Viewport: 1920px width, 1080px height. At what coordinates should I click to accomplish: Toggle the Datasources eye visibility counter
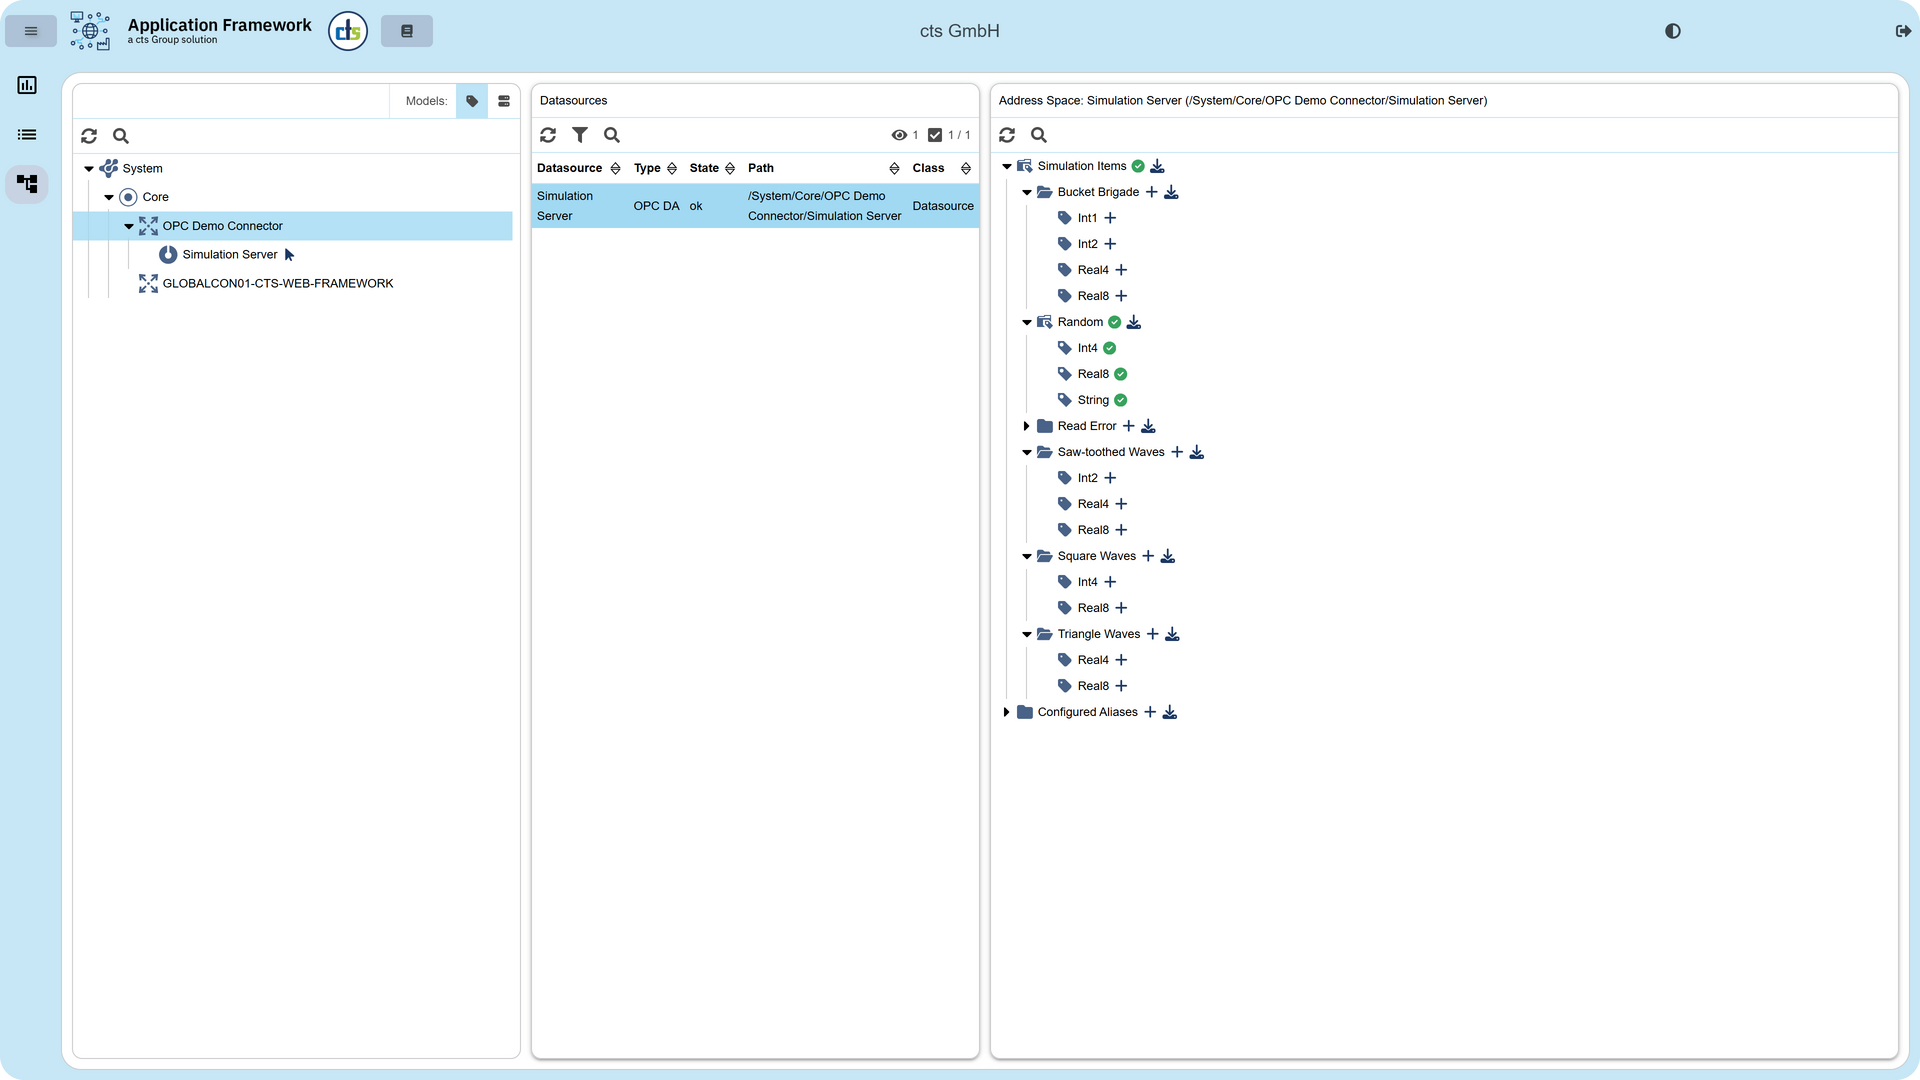pos(904,135)
